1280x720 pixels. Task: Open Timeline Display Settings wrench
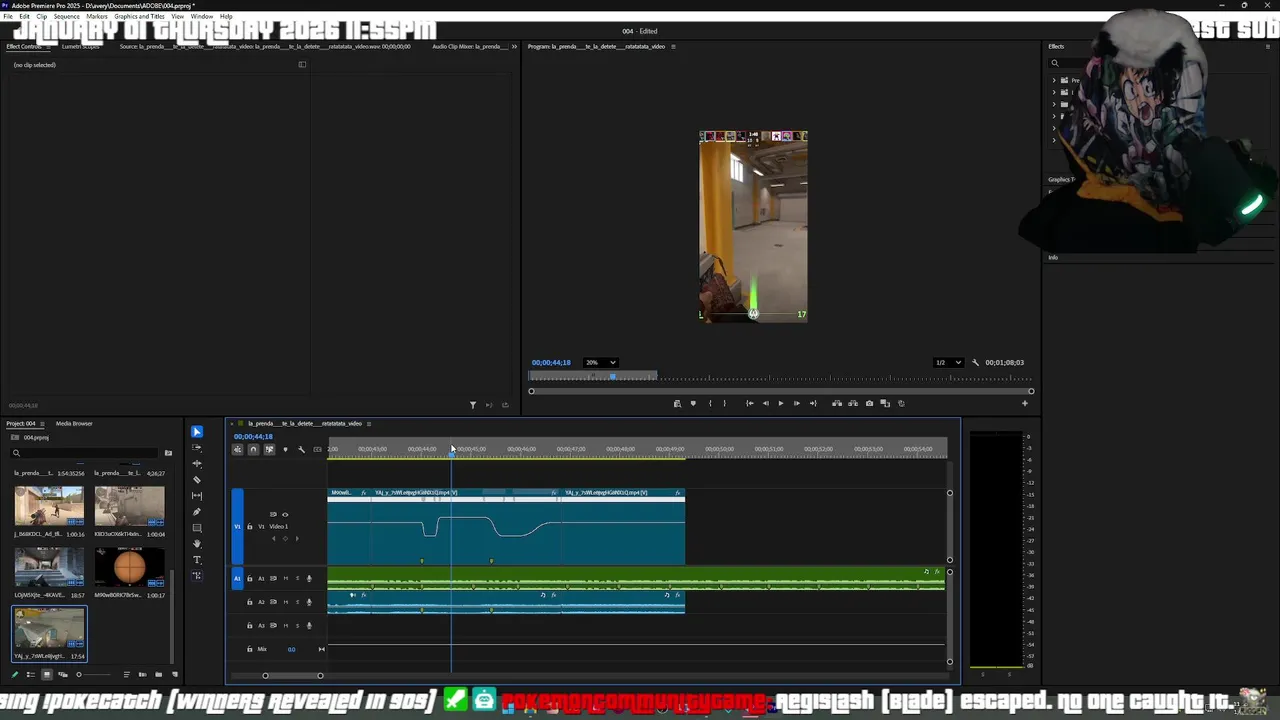(x=301, y=449)
